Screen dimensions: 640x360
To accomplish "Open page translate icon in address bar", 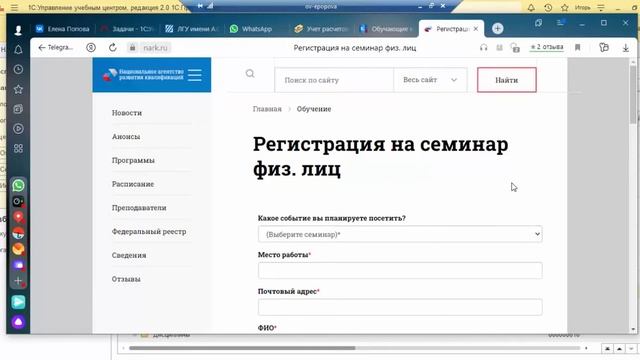I will [x=515, y=48].
